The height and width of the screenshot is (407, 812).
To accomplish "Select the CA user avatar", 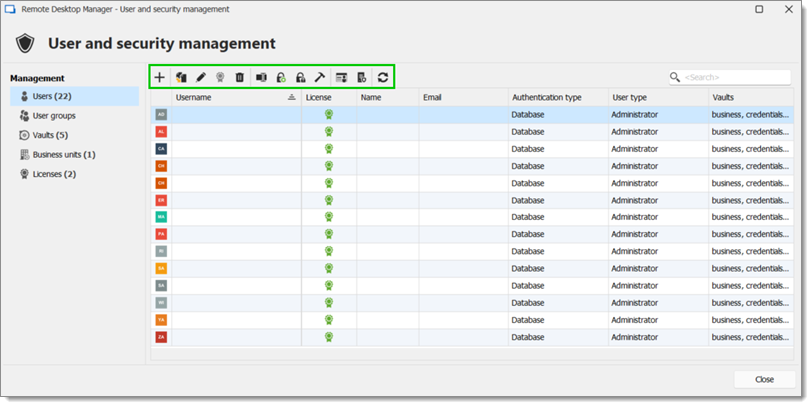I will pyautogui.click(x=161, y=149).
